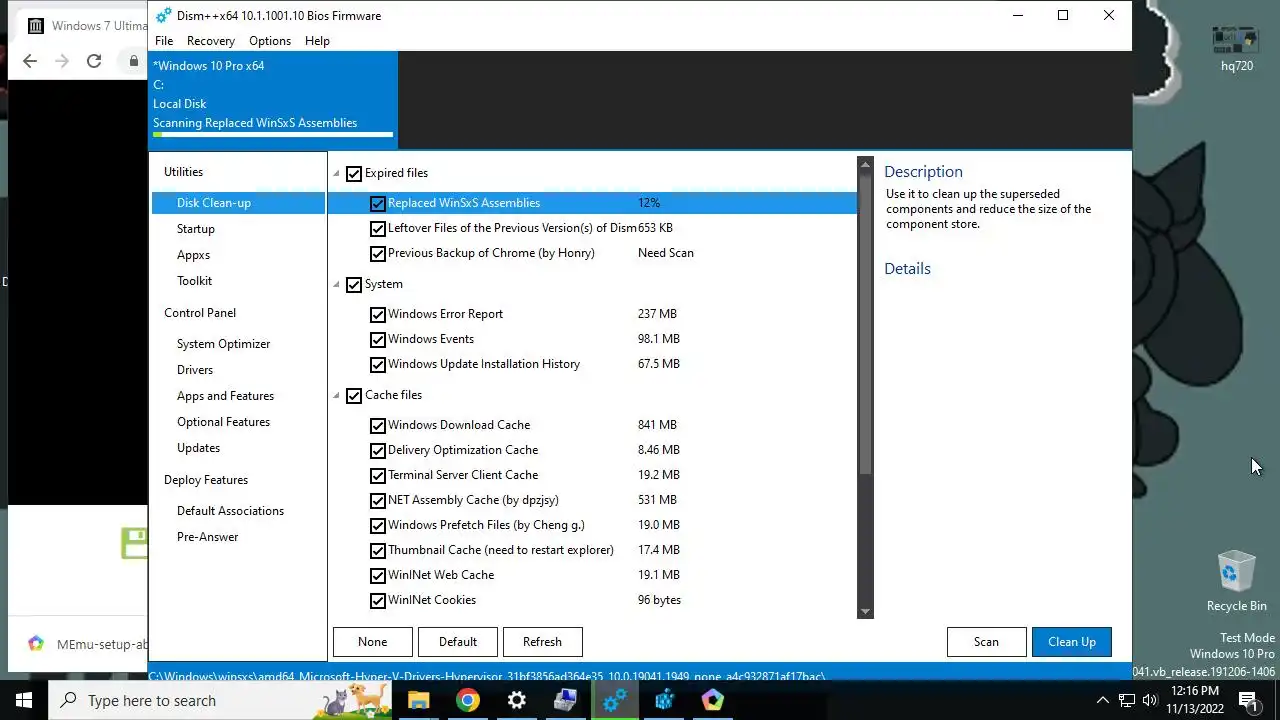Open File Explorer from the taskbar

[418, 700]
